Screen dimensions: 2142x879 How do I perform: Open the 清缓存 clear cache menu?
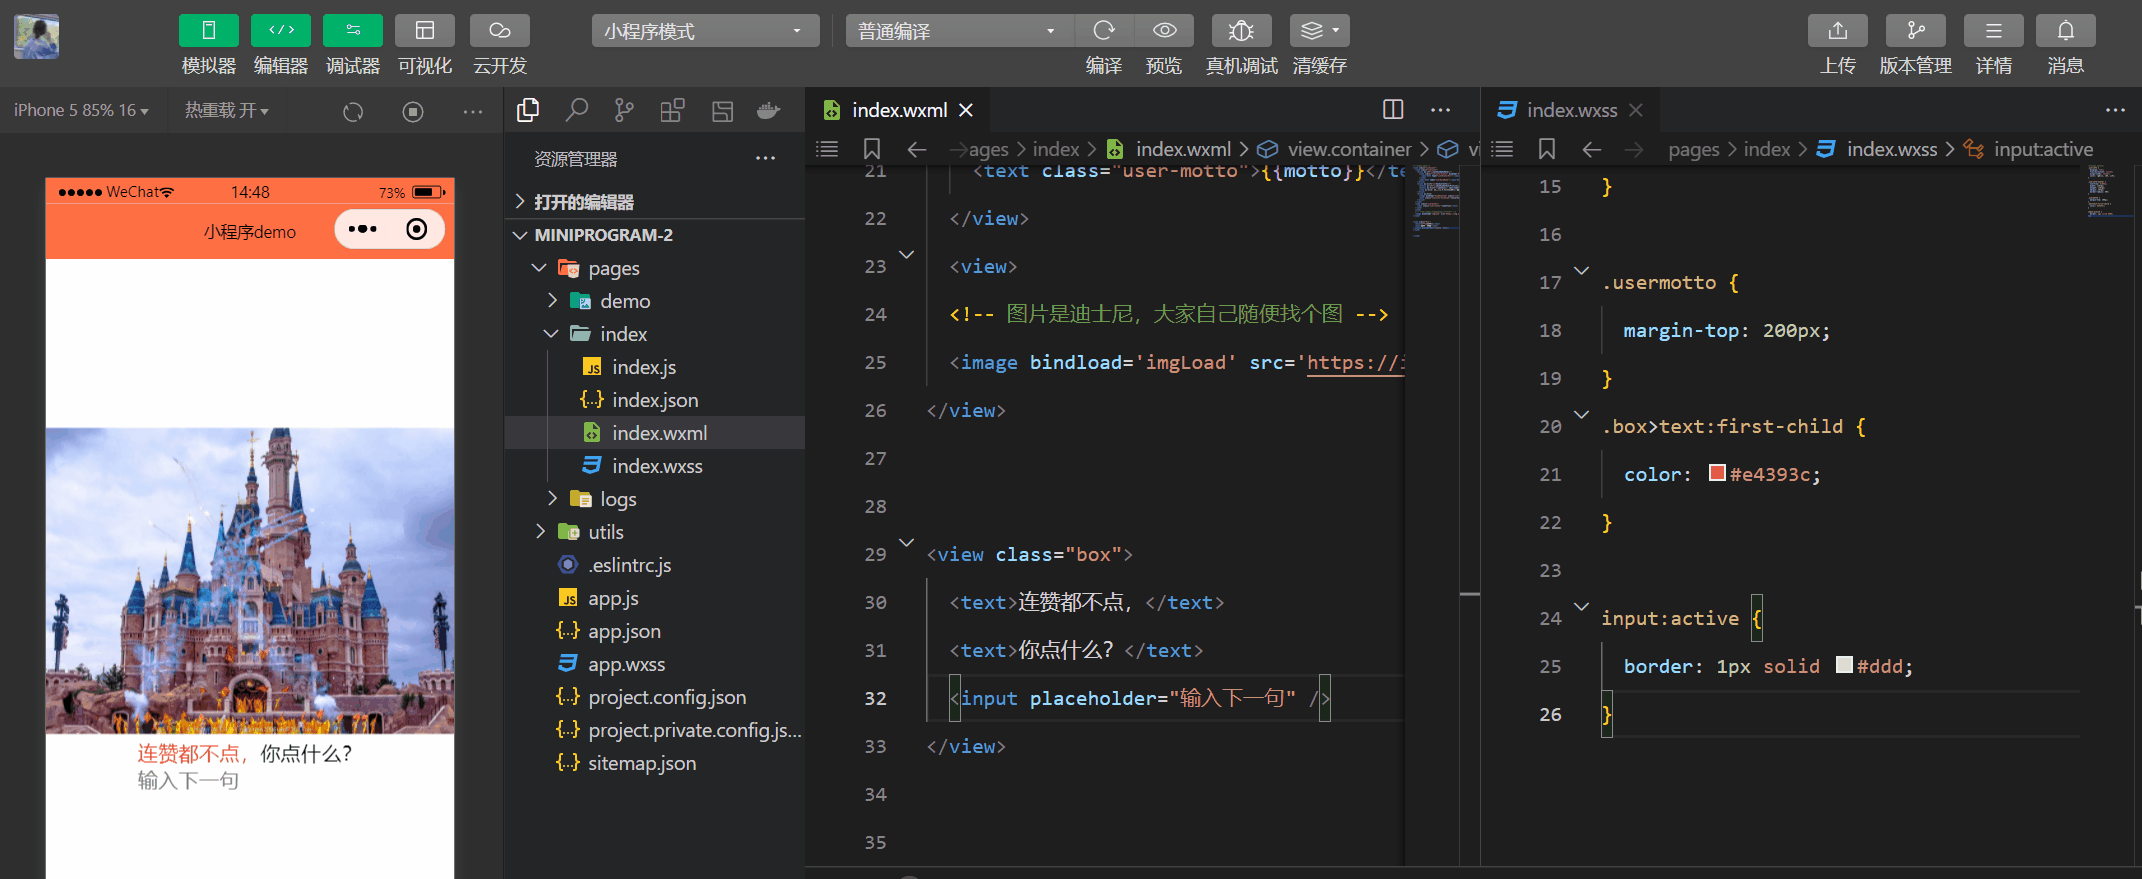(x=1320, y=31)
